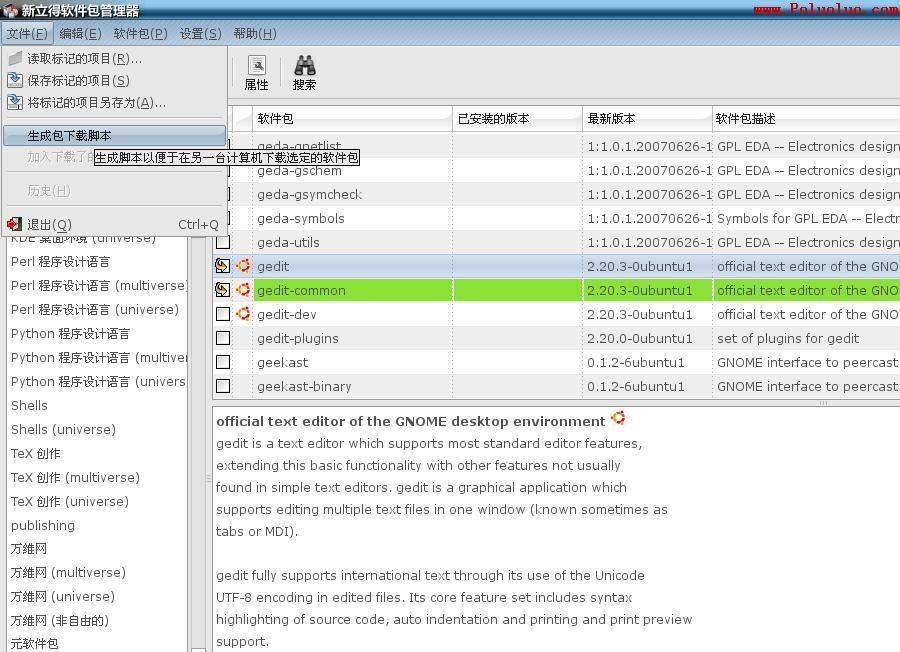Screen dimensions: 900x652
Task: Choose 读取标记的项目(R)... menu entry
Action: pos(114,59)
